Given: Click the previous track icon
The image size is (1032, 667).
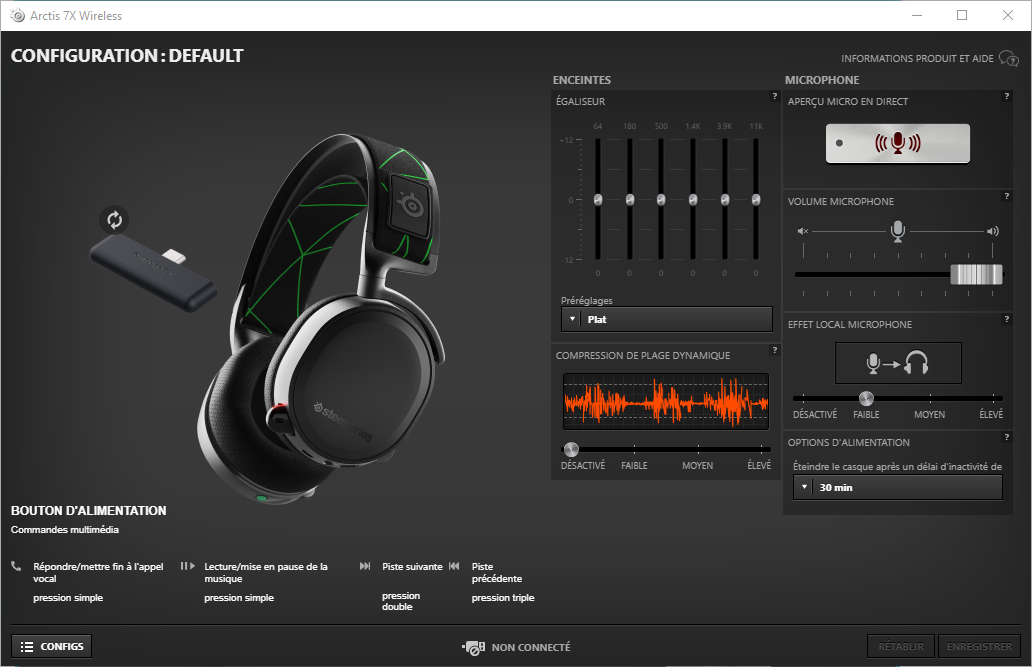Looking at the screenshot, I should (x=454, y=566).
